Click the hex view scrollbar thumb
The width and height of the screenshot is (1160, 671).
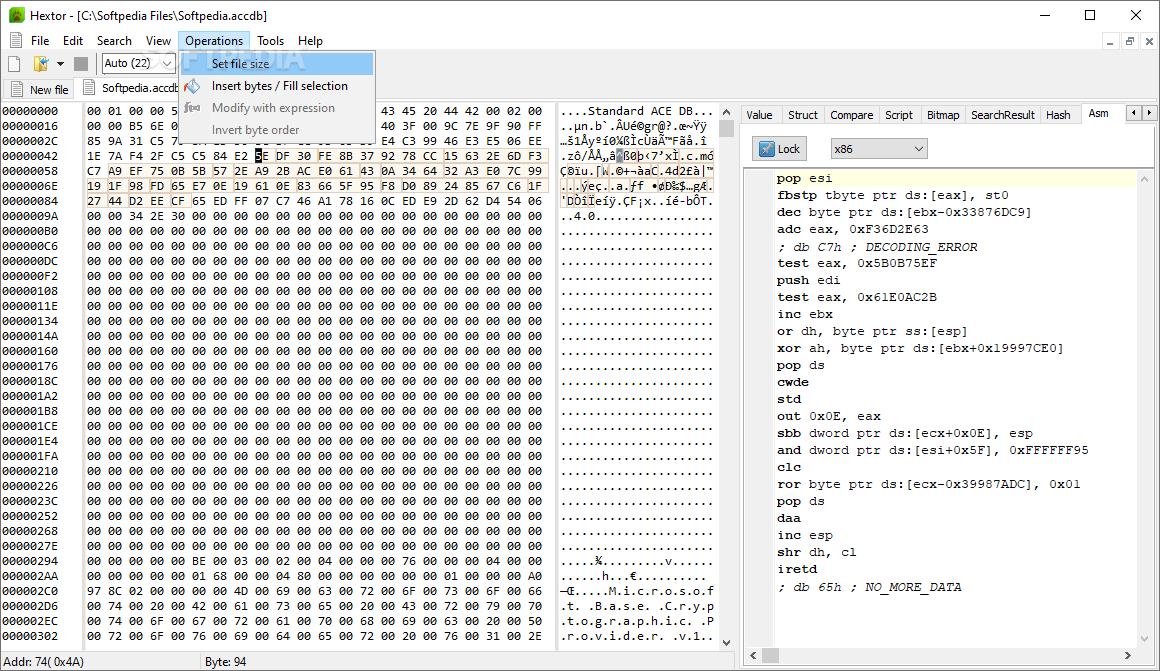point(726,129)
